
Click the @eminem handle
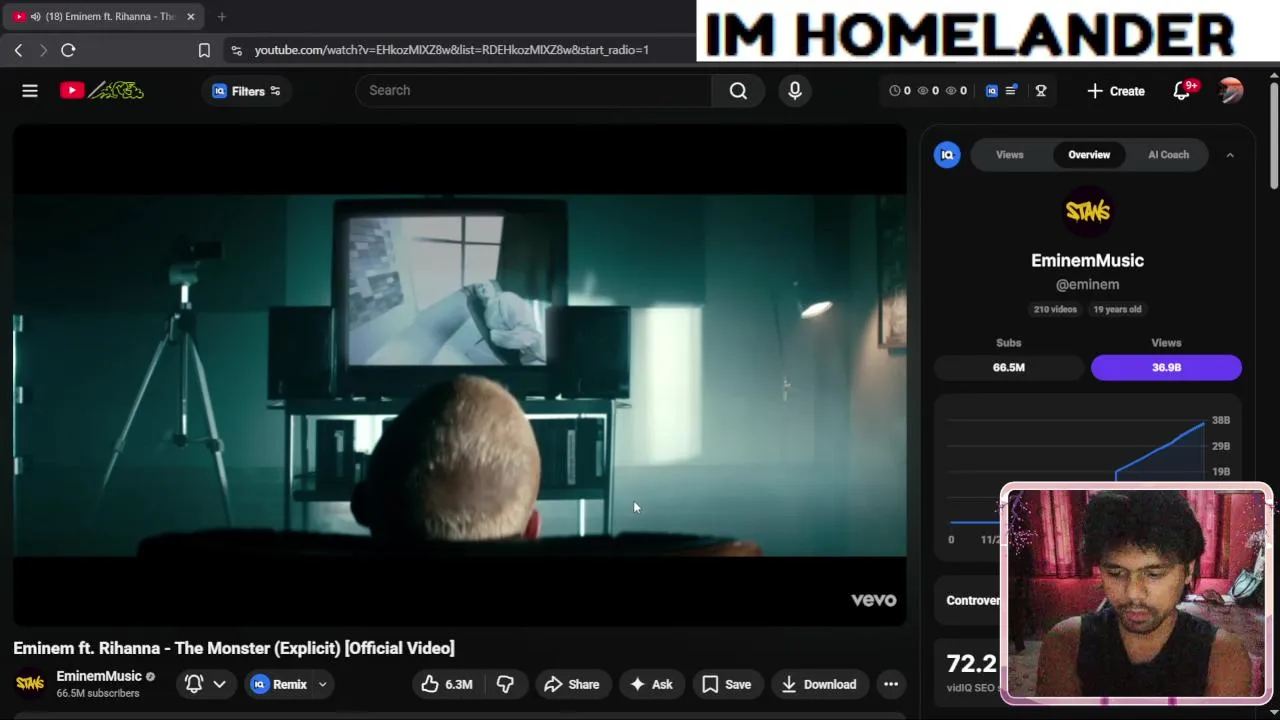tap(1088, 285)
